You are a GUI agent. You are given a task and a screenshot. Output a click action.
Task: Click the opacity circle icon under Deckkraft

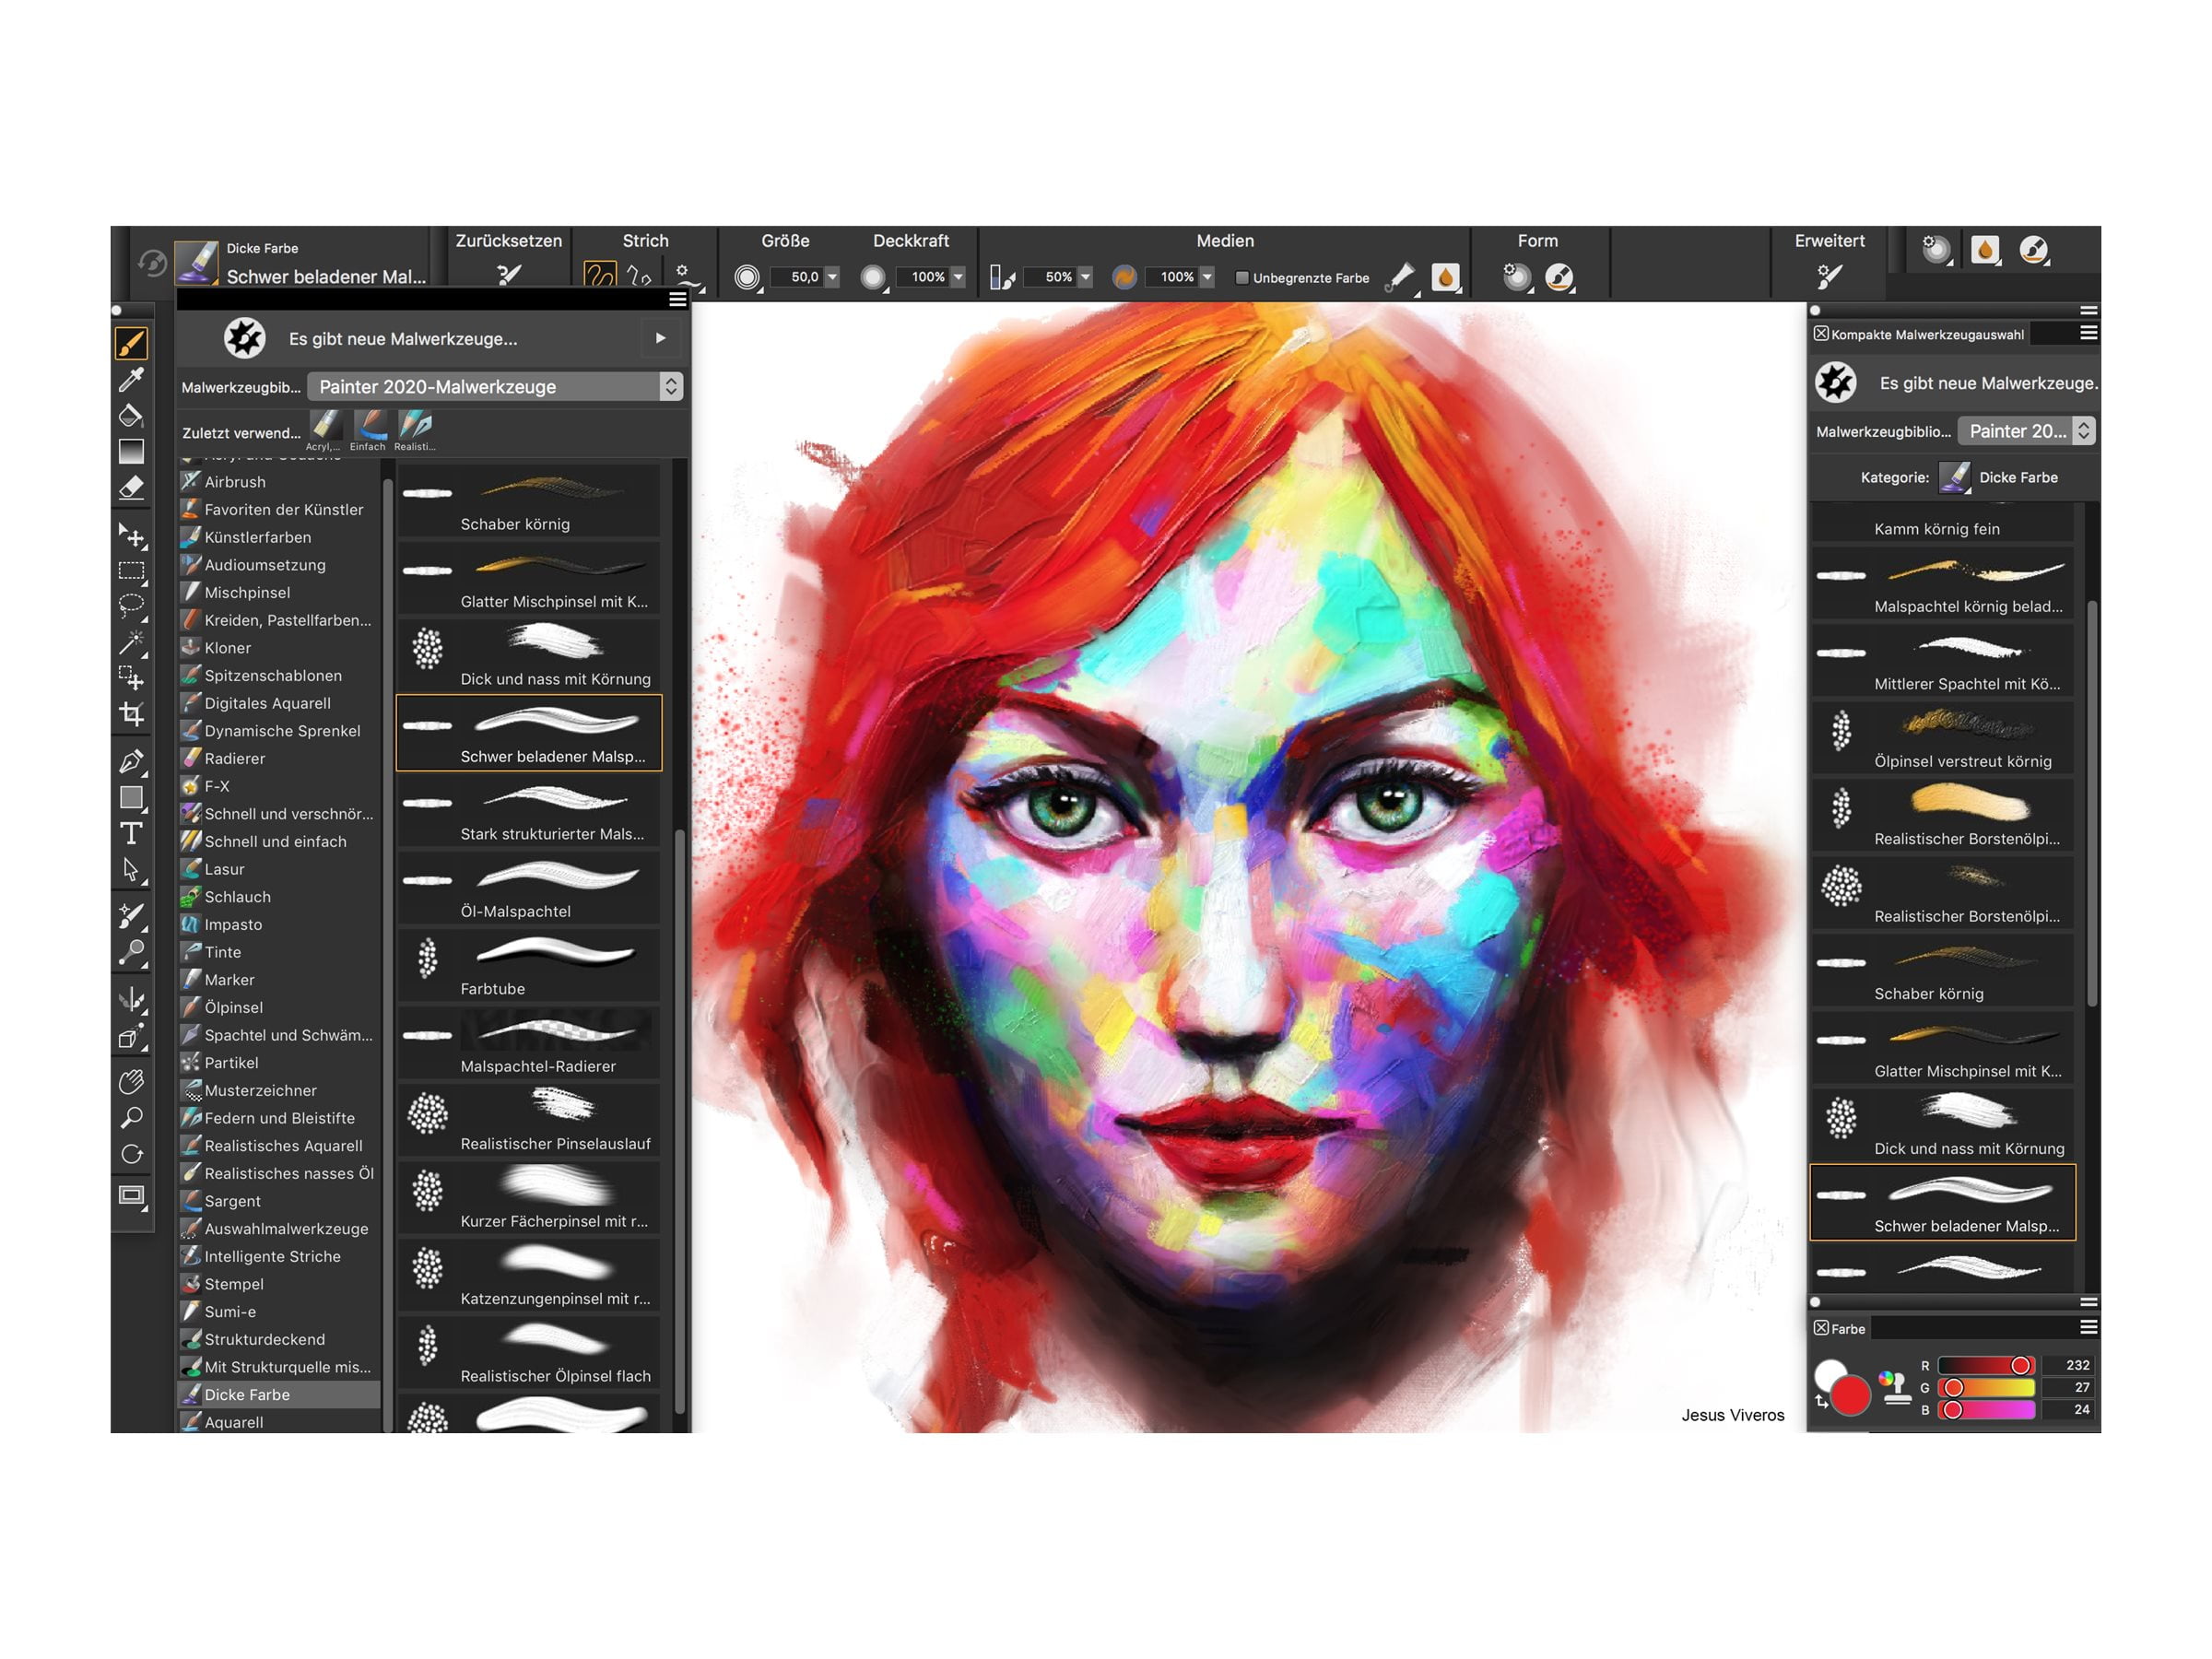[873, 277]
